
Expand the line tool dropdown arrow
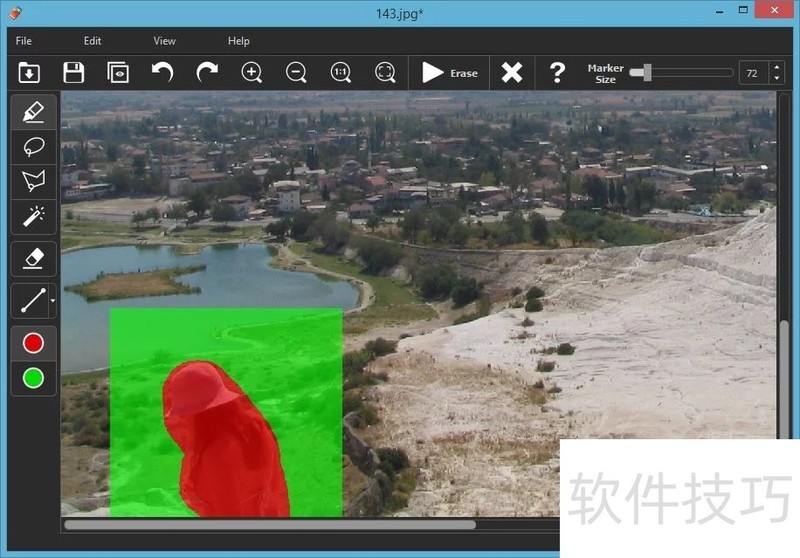tap(52, 300)
